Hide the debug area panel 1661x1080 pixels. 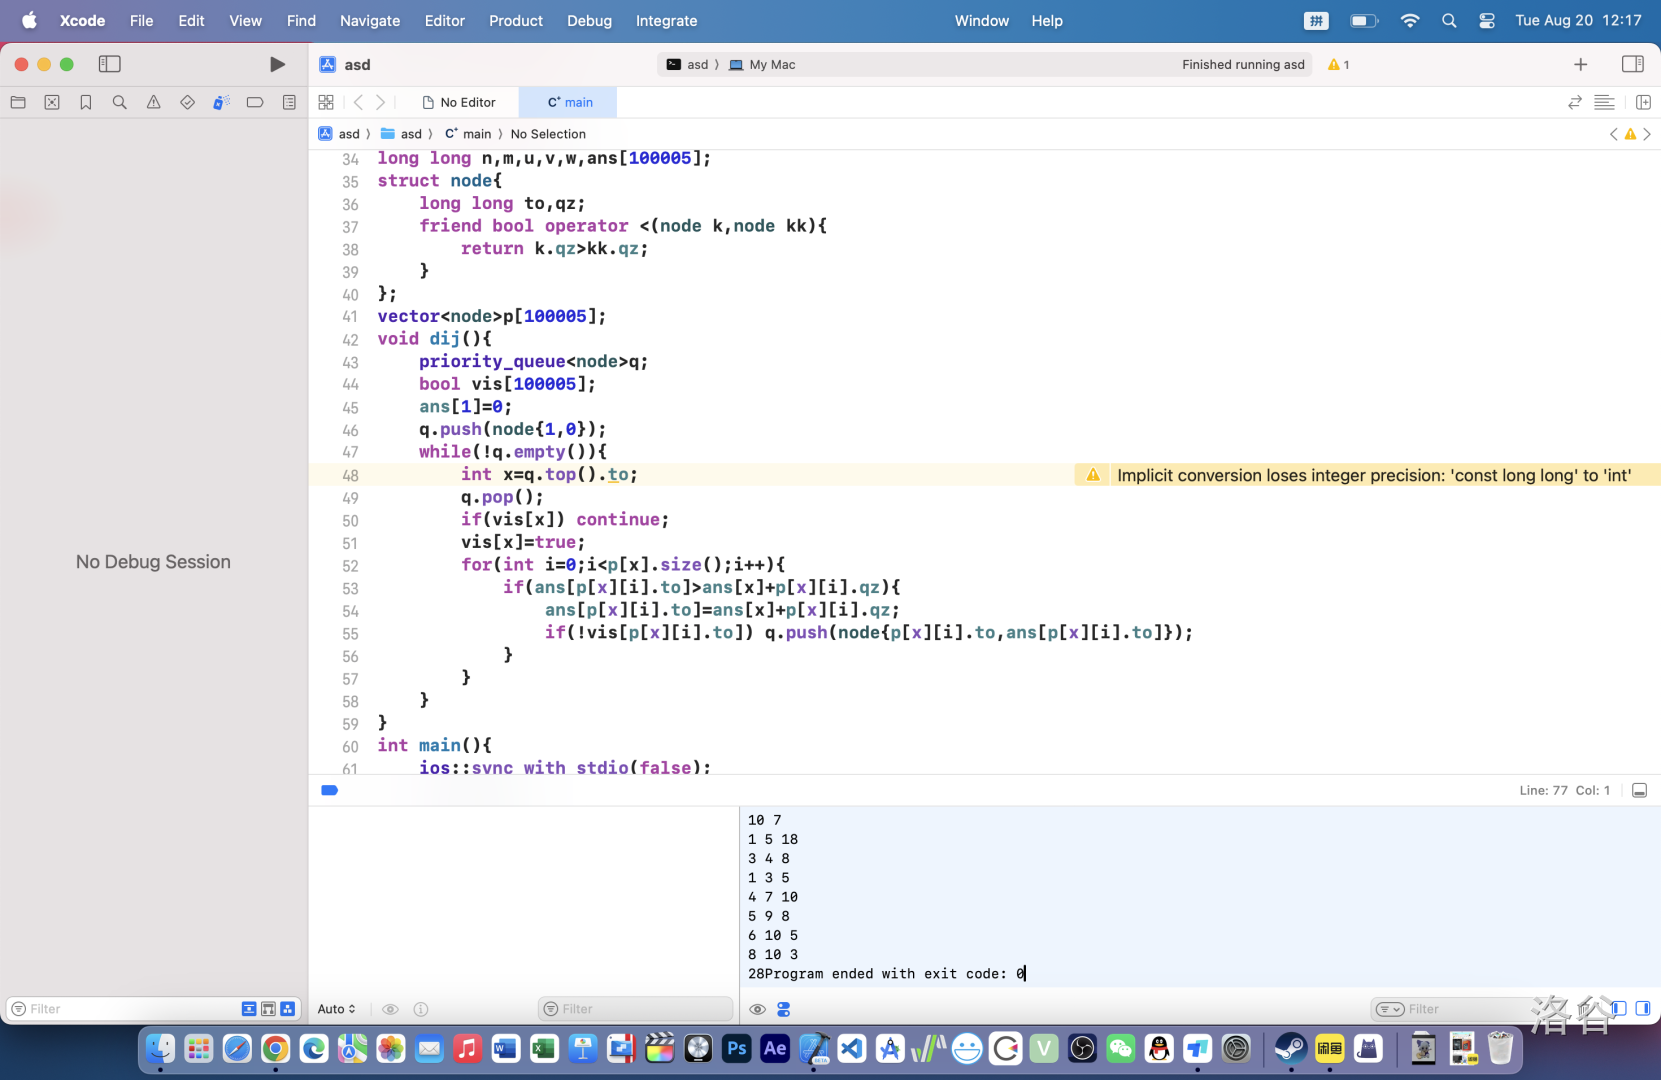point(1639,790)
